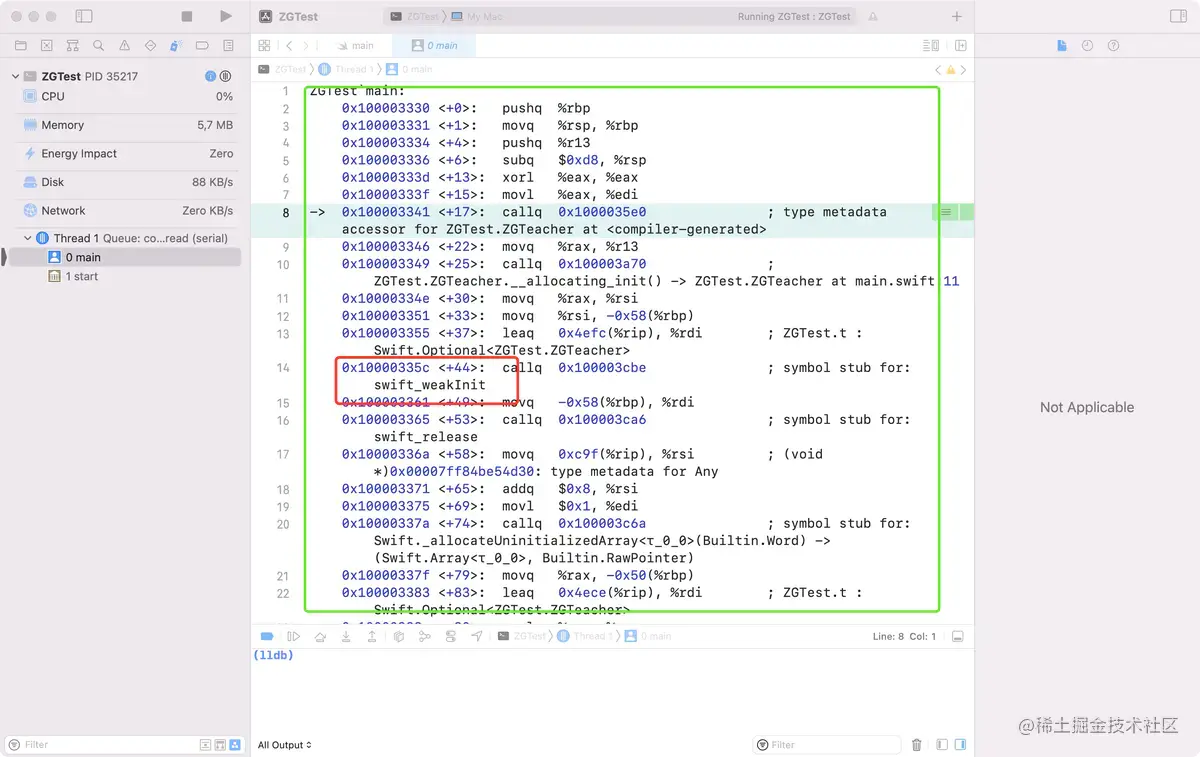Toggle breakpoints activation in debug bar
The image size is (1200, 757).
coord(267,636)
